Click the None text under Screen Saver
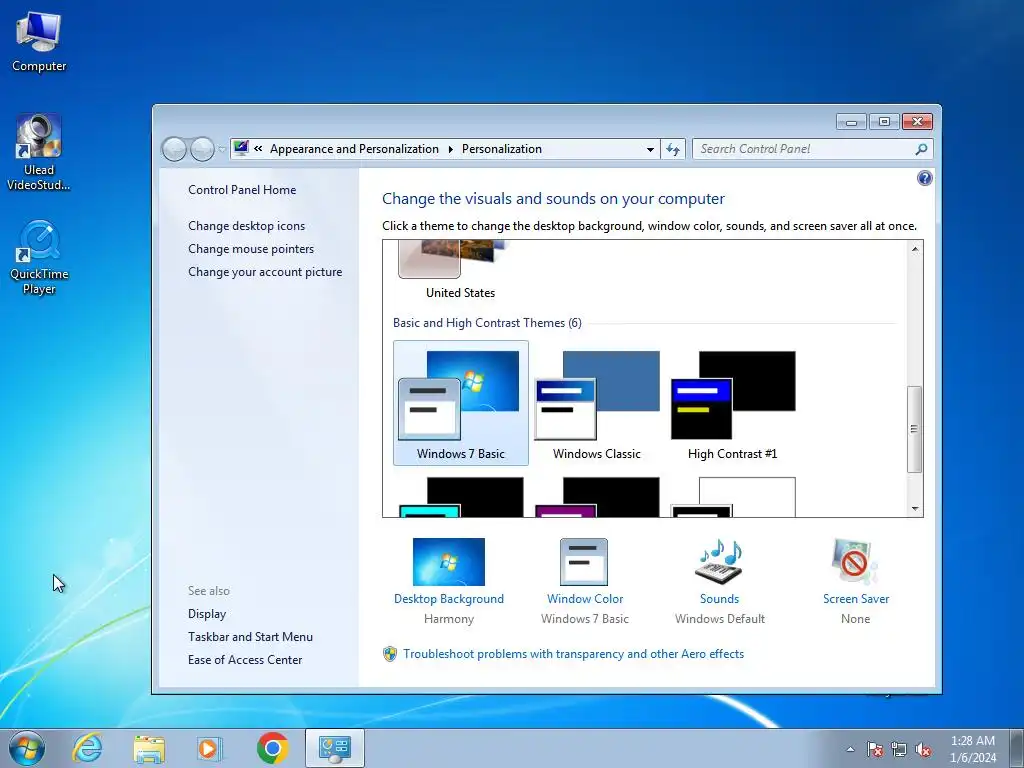Viewport: 1024px width, 768px height. pyautogui.click(x=856, y=618)
